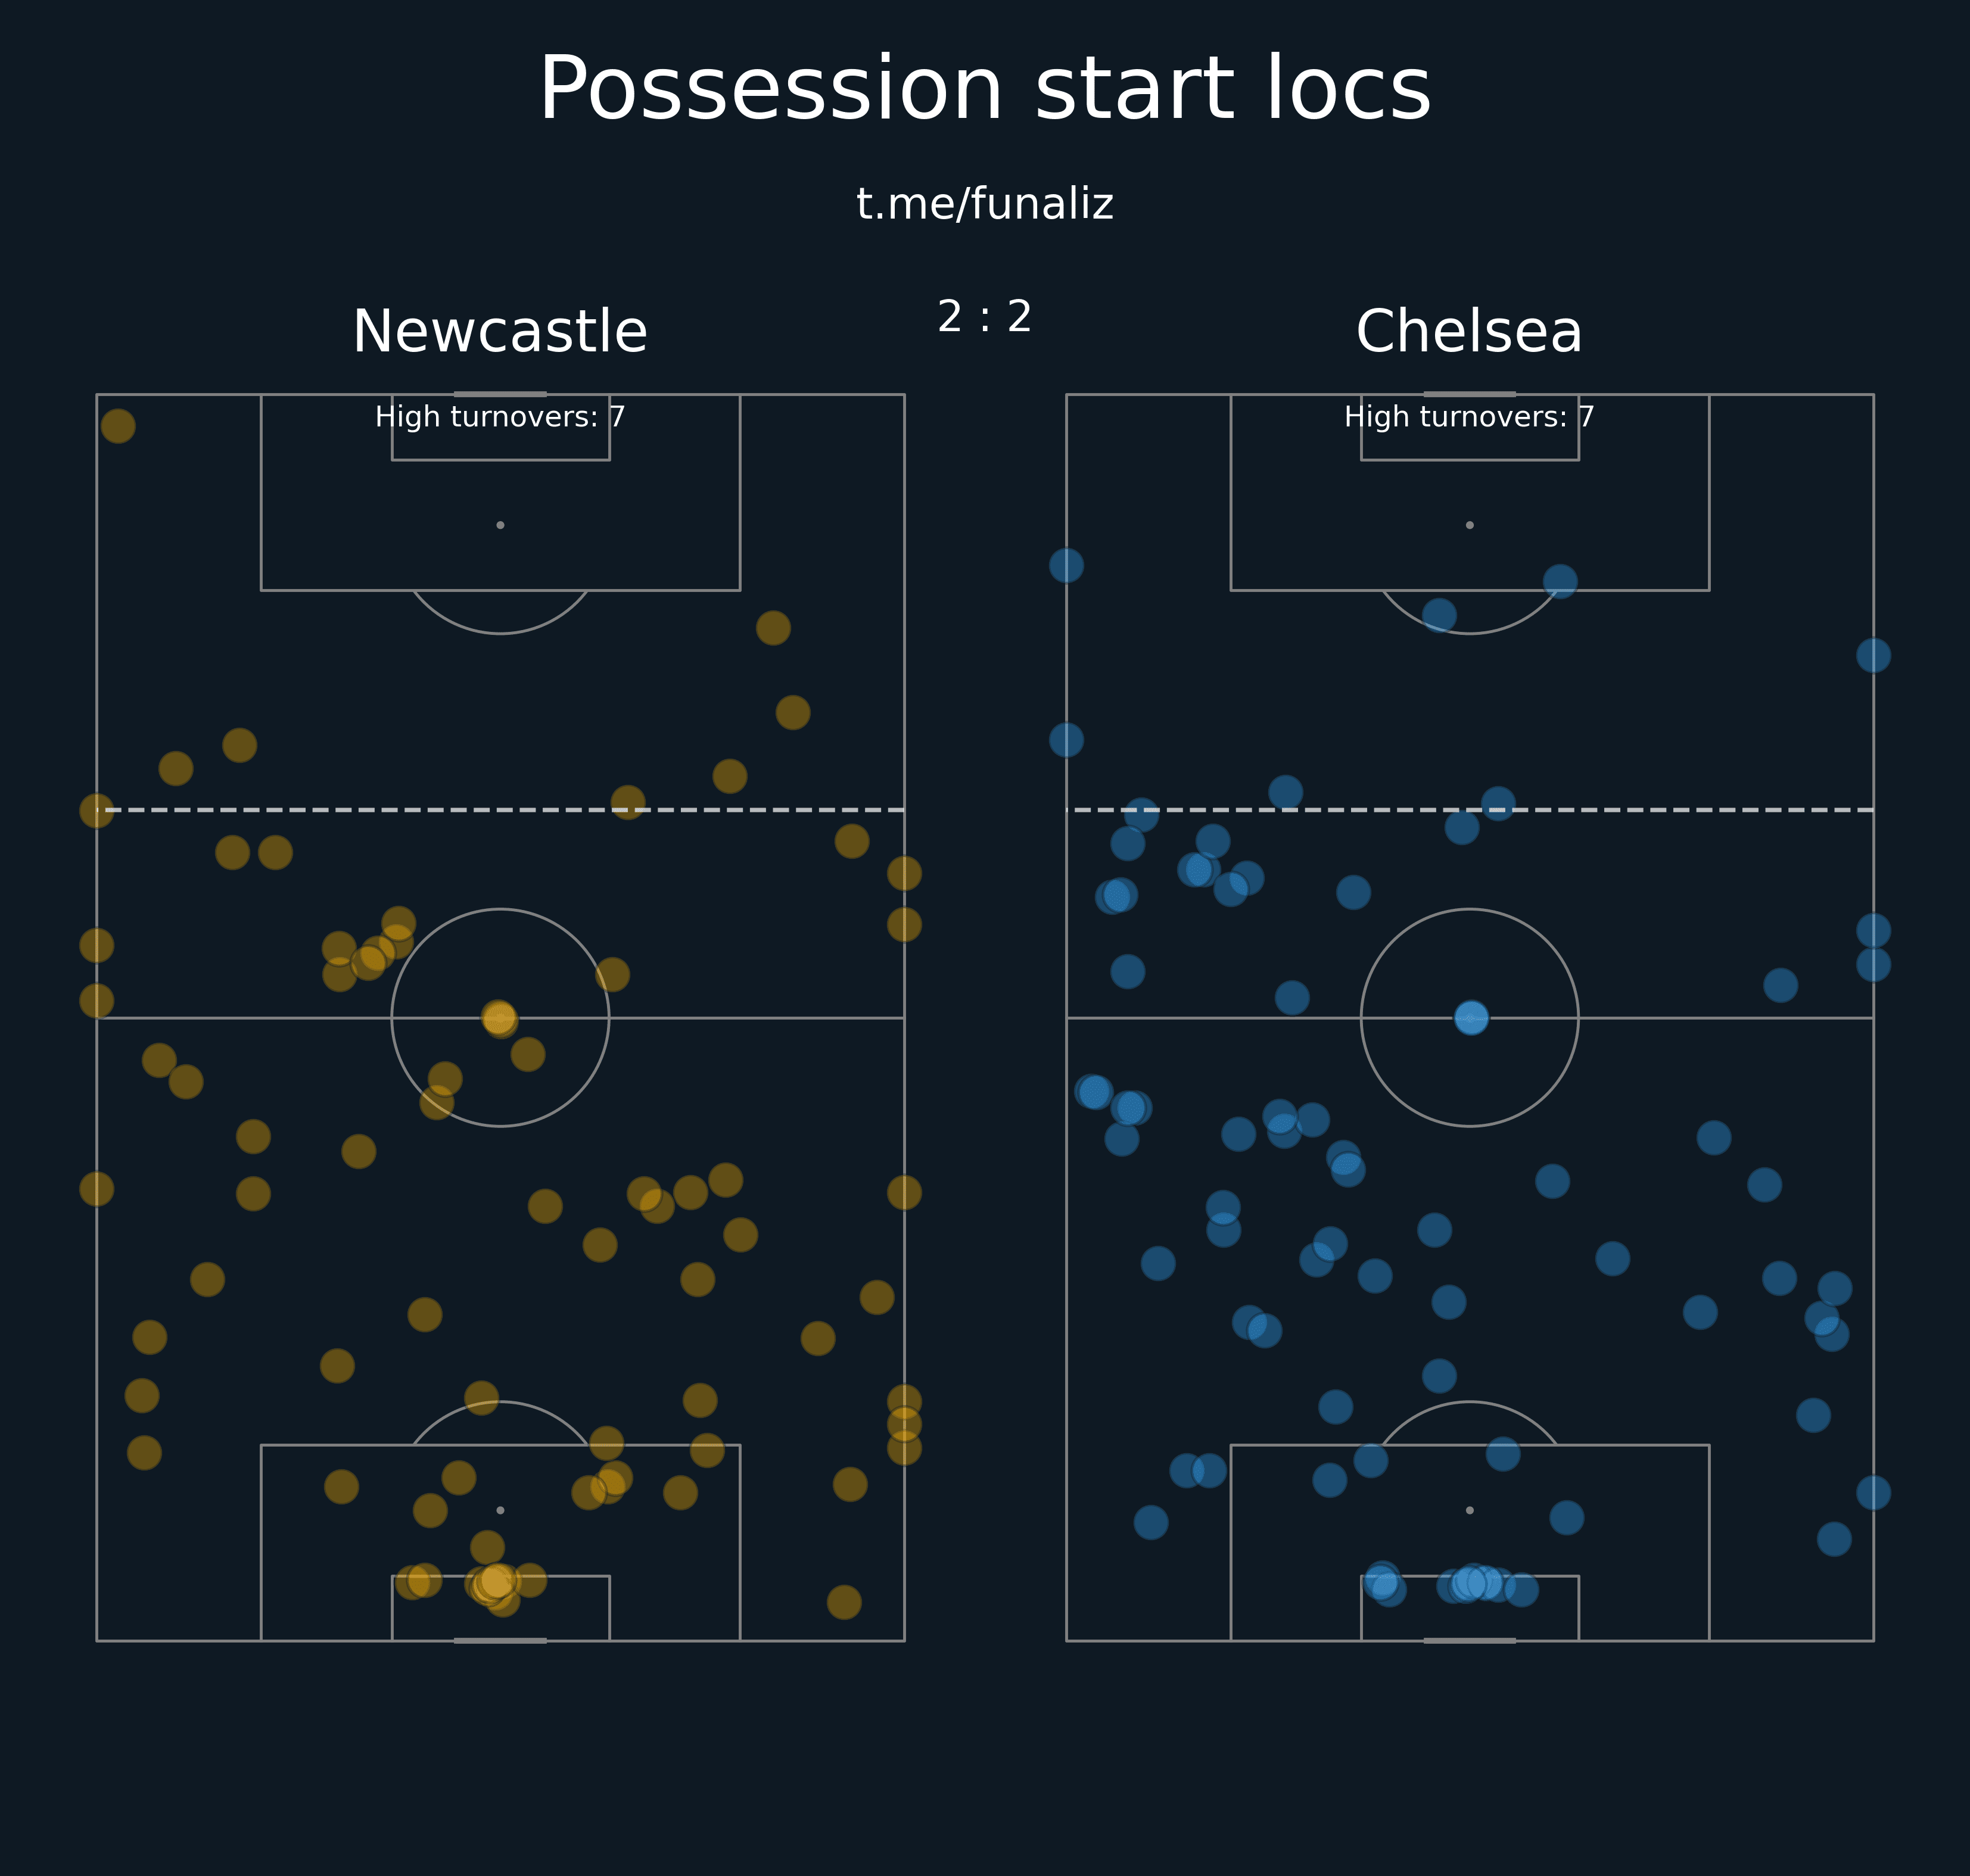The height and width of the screenshot is (1876, 1970).
Task: Select the blue dot at Chelsea's centre spot
Action: tap(1471, 1018)
